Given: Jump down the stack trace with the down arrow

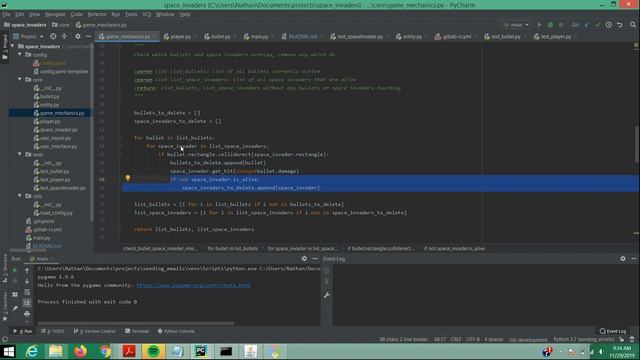Looking at the screenshot, I should pos(27,281).
